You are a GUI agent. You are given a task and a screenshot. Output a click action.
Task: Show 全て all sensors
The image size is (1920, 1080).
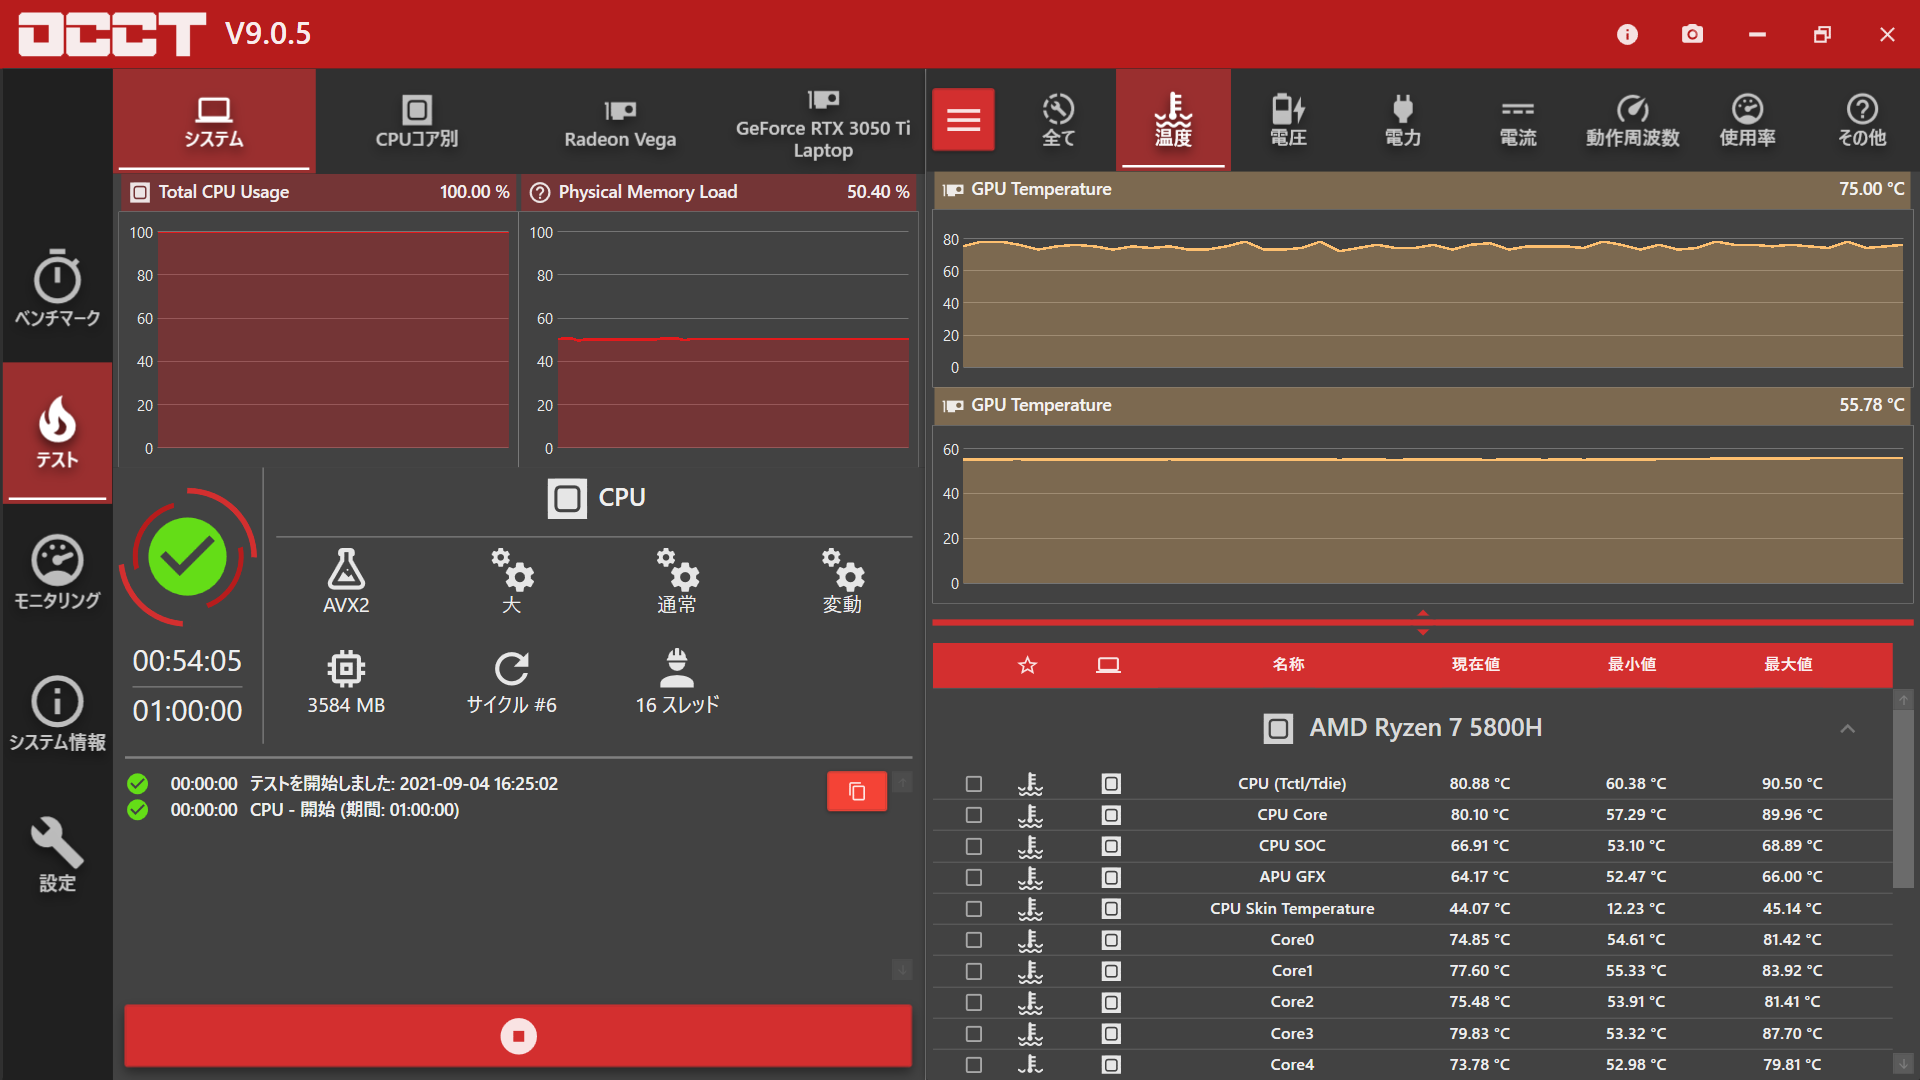(x=1058, y=120)
